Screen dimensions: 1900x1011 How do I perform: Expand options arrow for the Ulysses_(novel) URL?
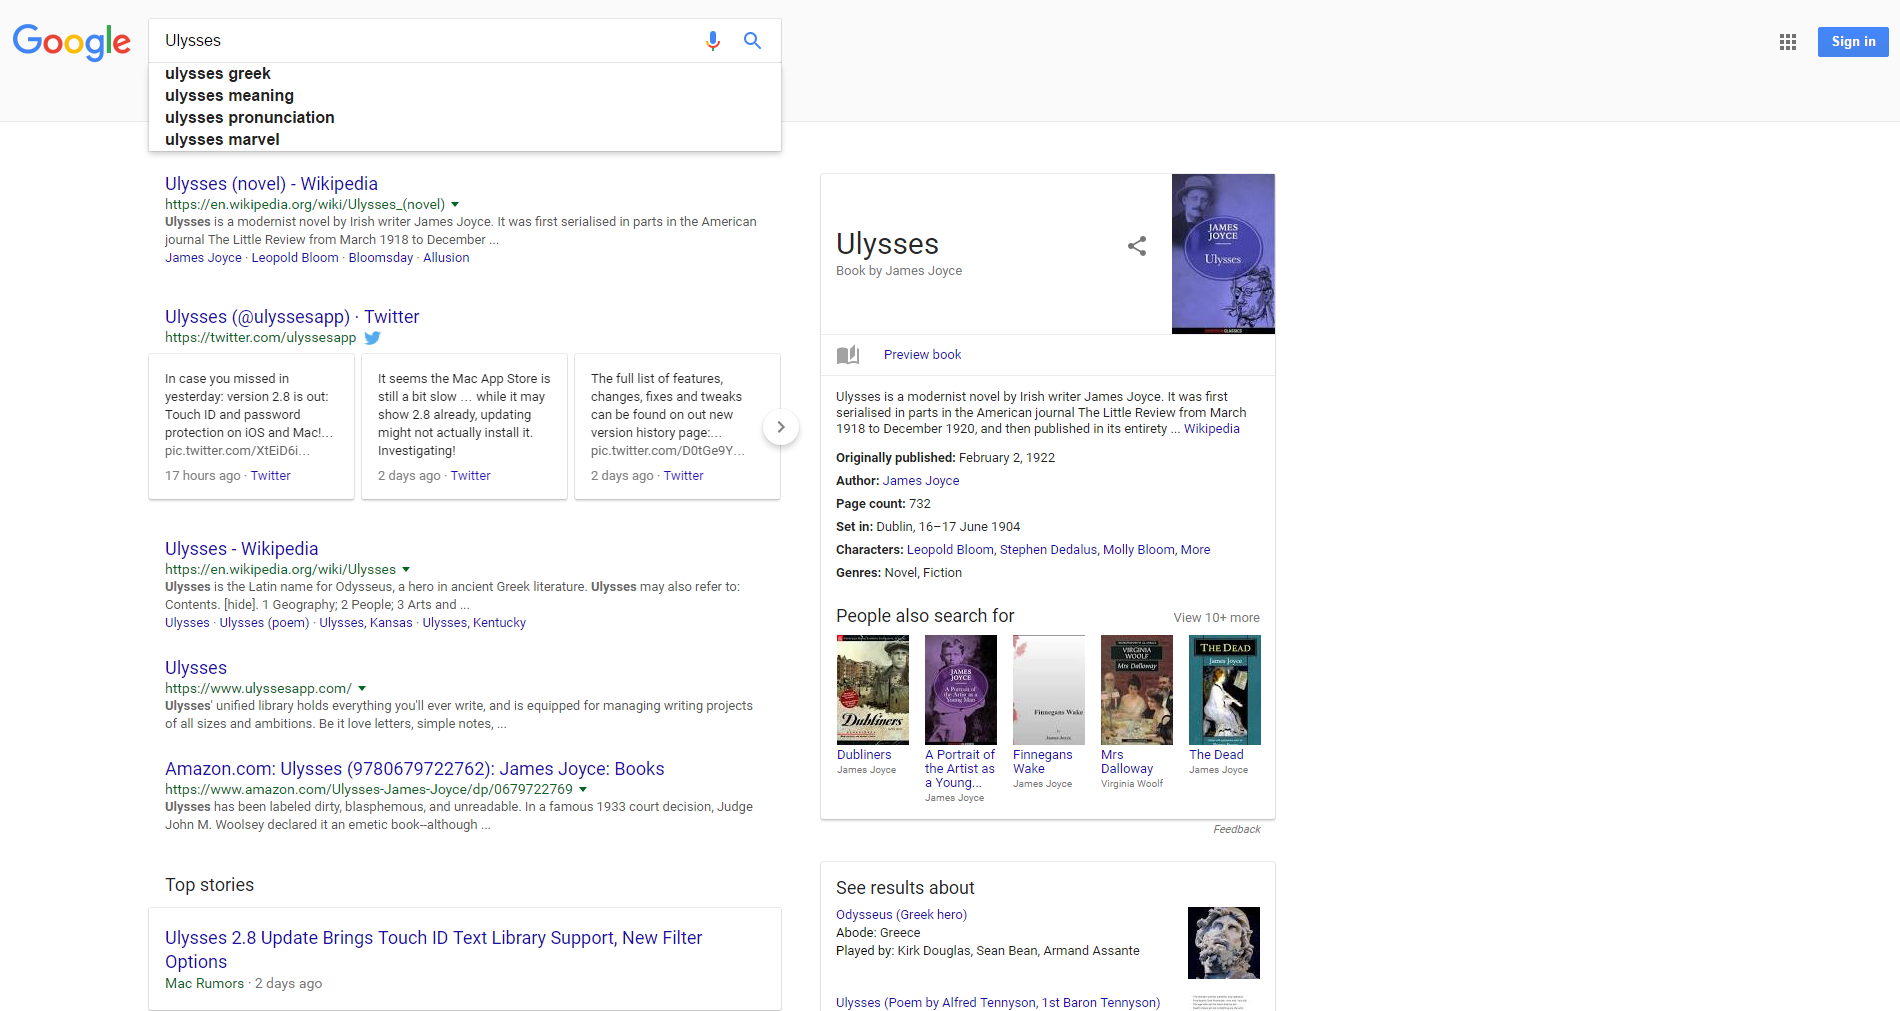(455, 205)
